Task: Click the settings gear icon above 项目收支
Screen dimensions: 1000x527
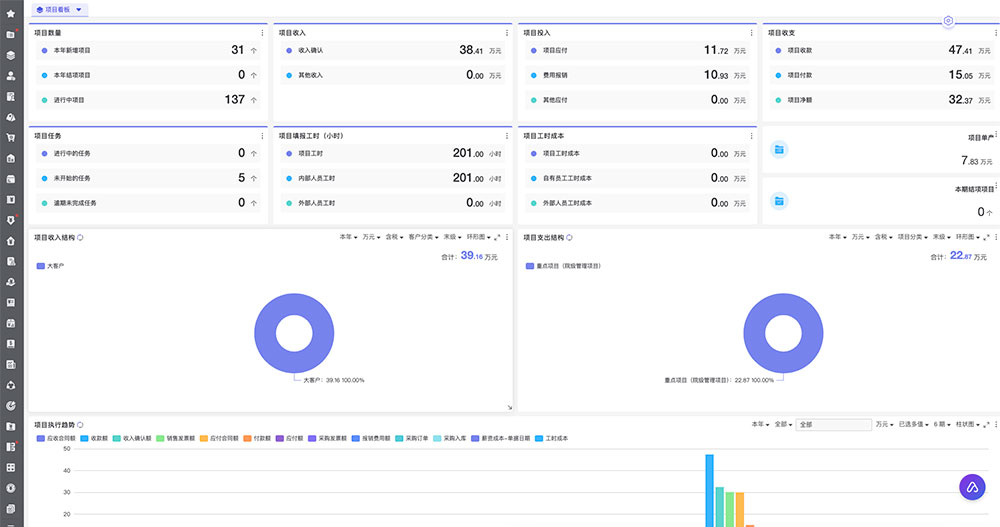Action: pos(948,21)
